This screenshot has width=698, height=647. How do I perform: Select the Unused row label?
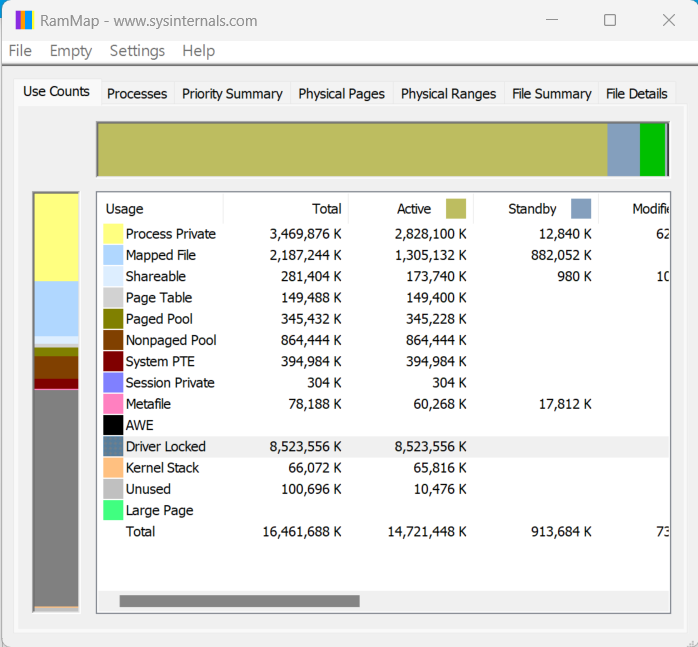point(148,489)
